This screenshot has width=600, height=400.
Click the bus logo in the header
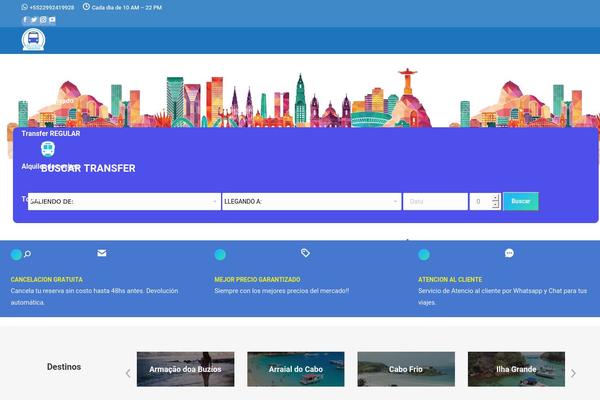[x=33, y=39]
